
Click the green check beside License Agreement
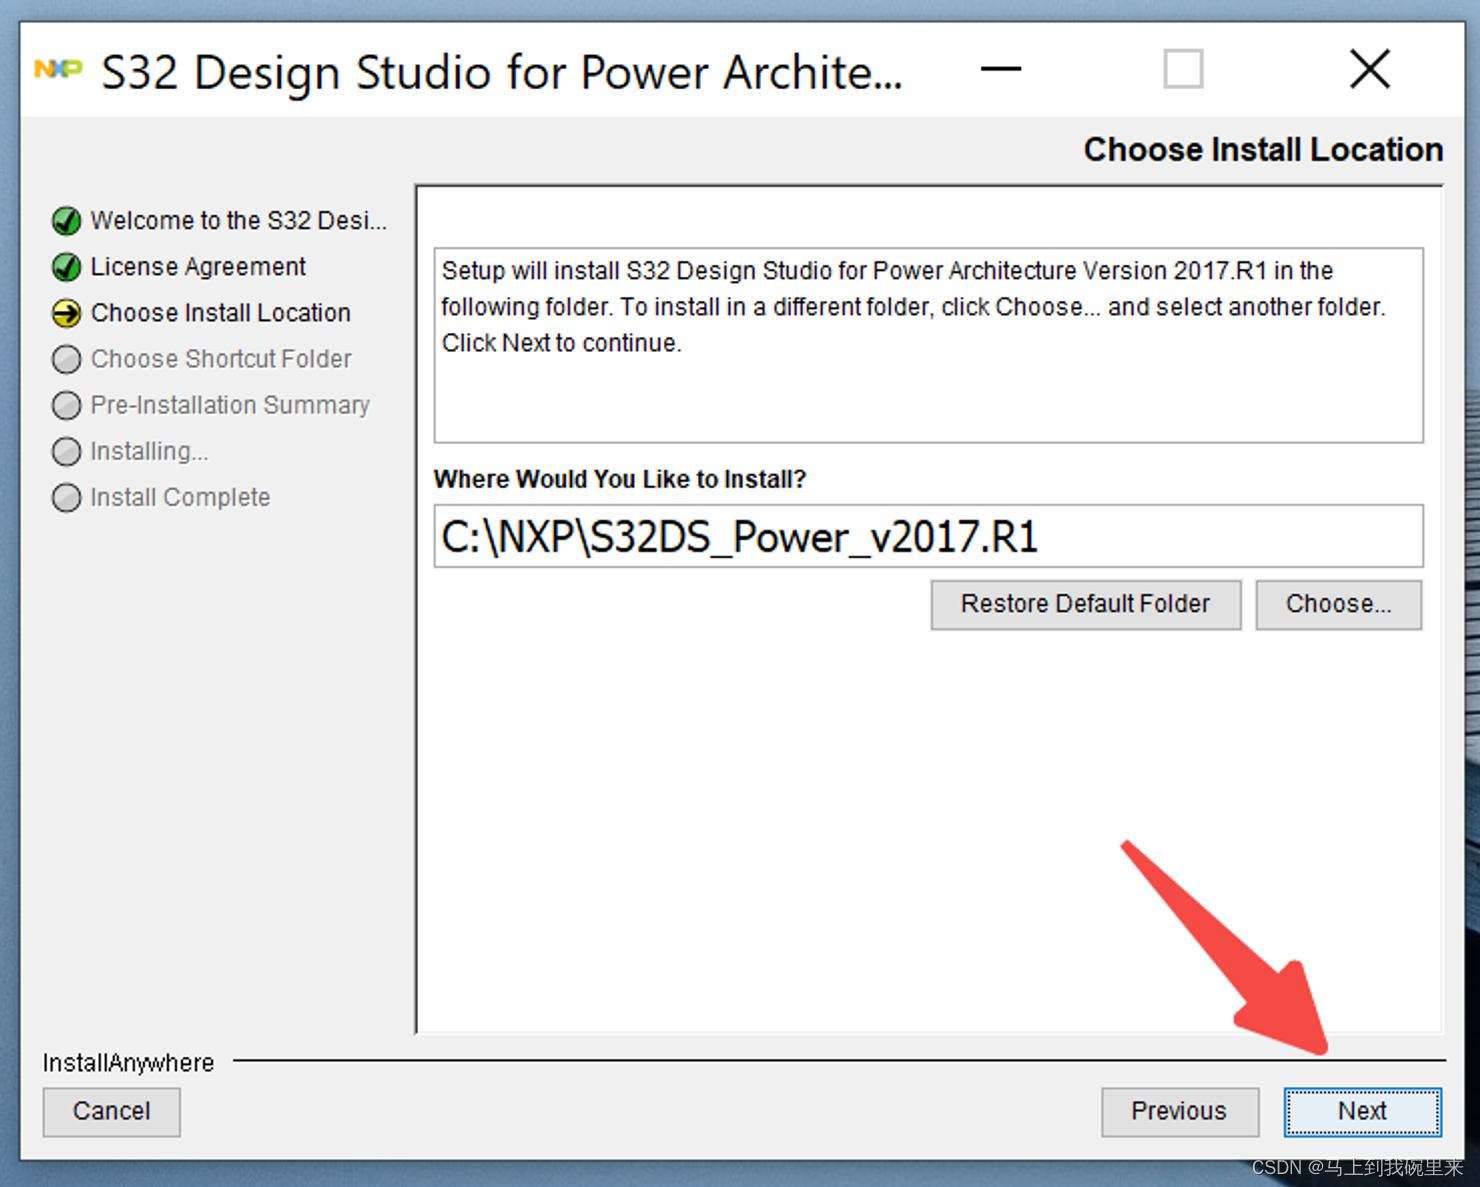click(x=66, y=267)
